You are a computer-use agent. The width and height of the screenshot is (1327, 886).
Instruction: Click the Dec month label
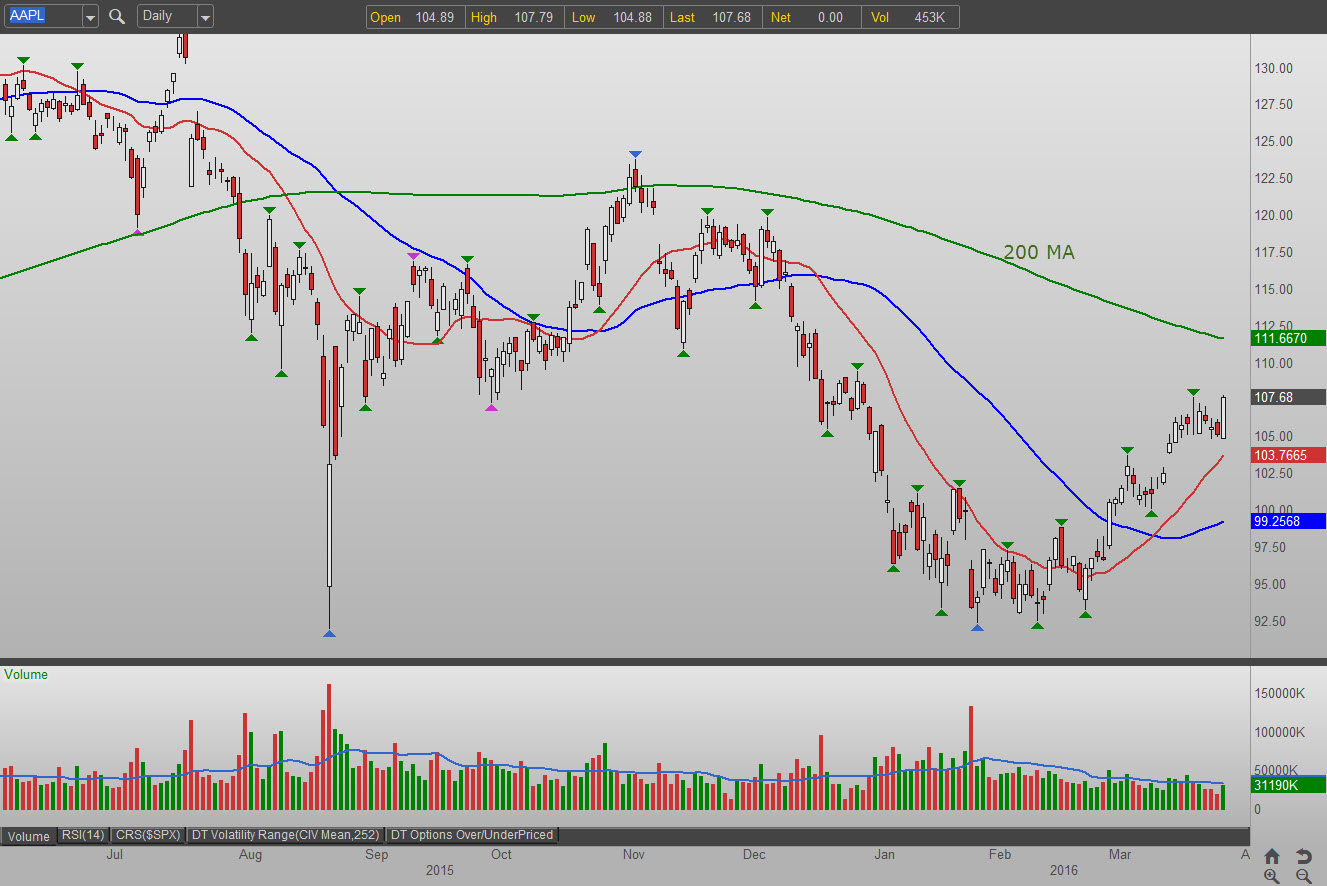754,855
